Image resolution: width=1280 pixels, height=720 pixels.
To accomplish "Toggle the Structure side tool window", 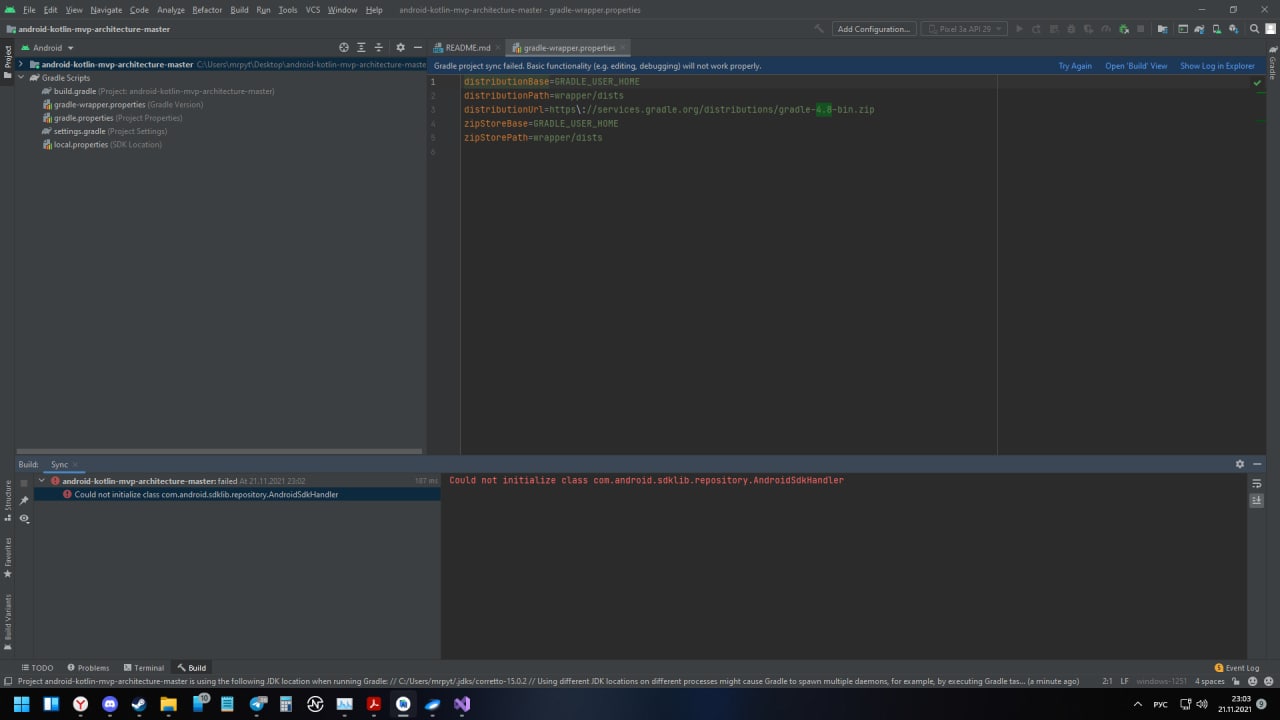I will click(x=7, y=500).
